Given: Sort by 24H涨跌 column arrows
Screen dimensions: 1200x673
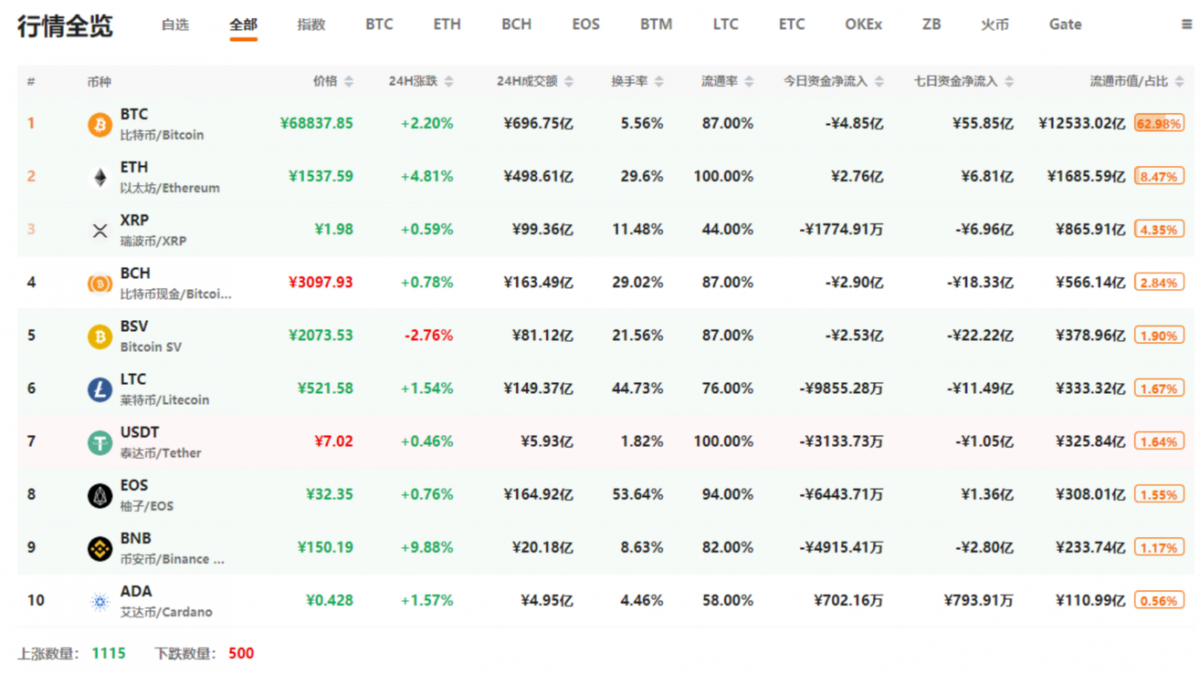Looking at the screenshot, I should coord(449,81).
